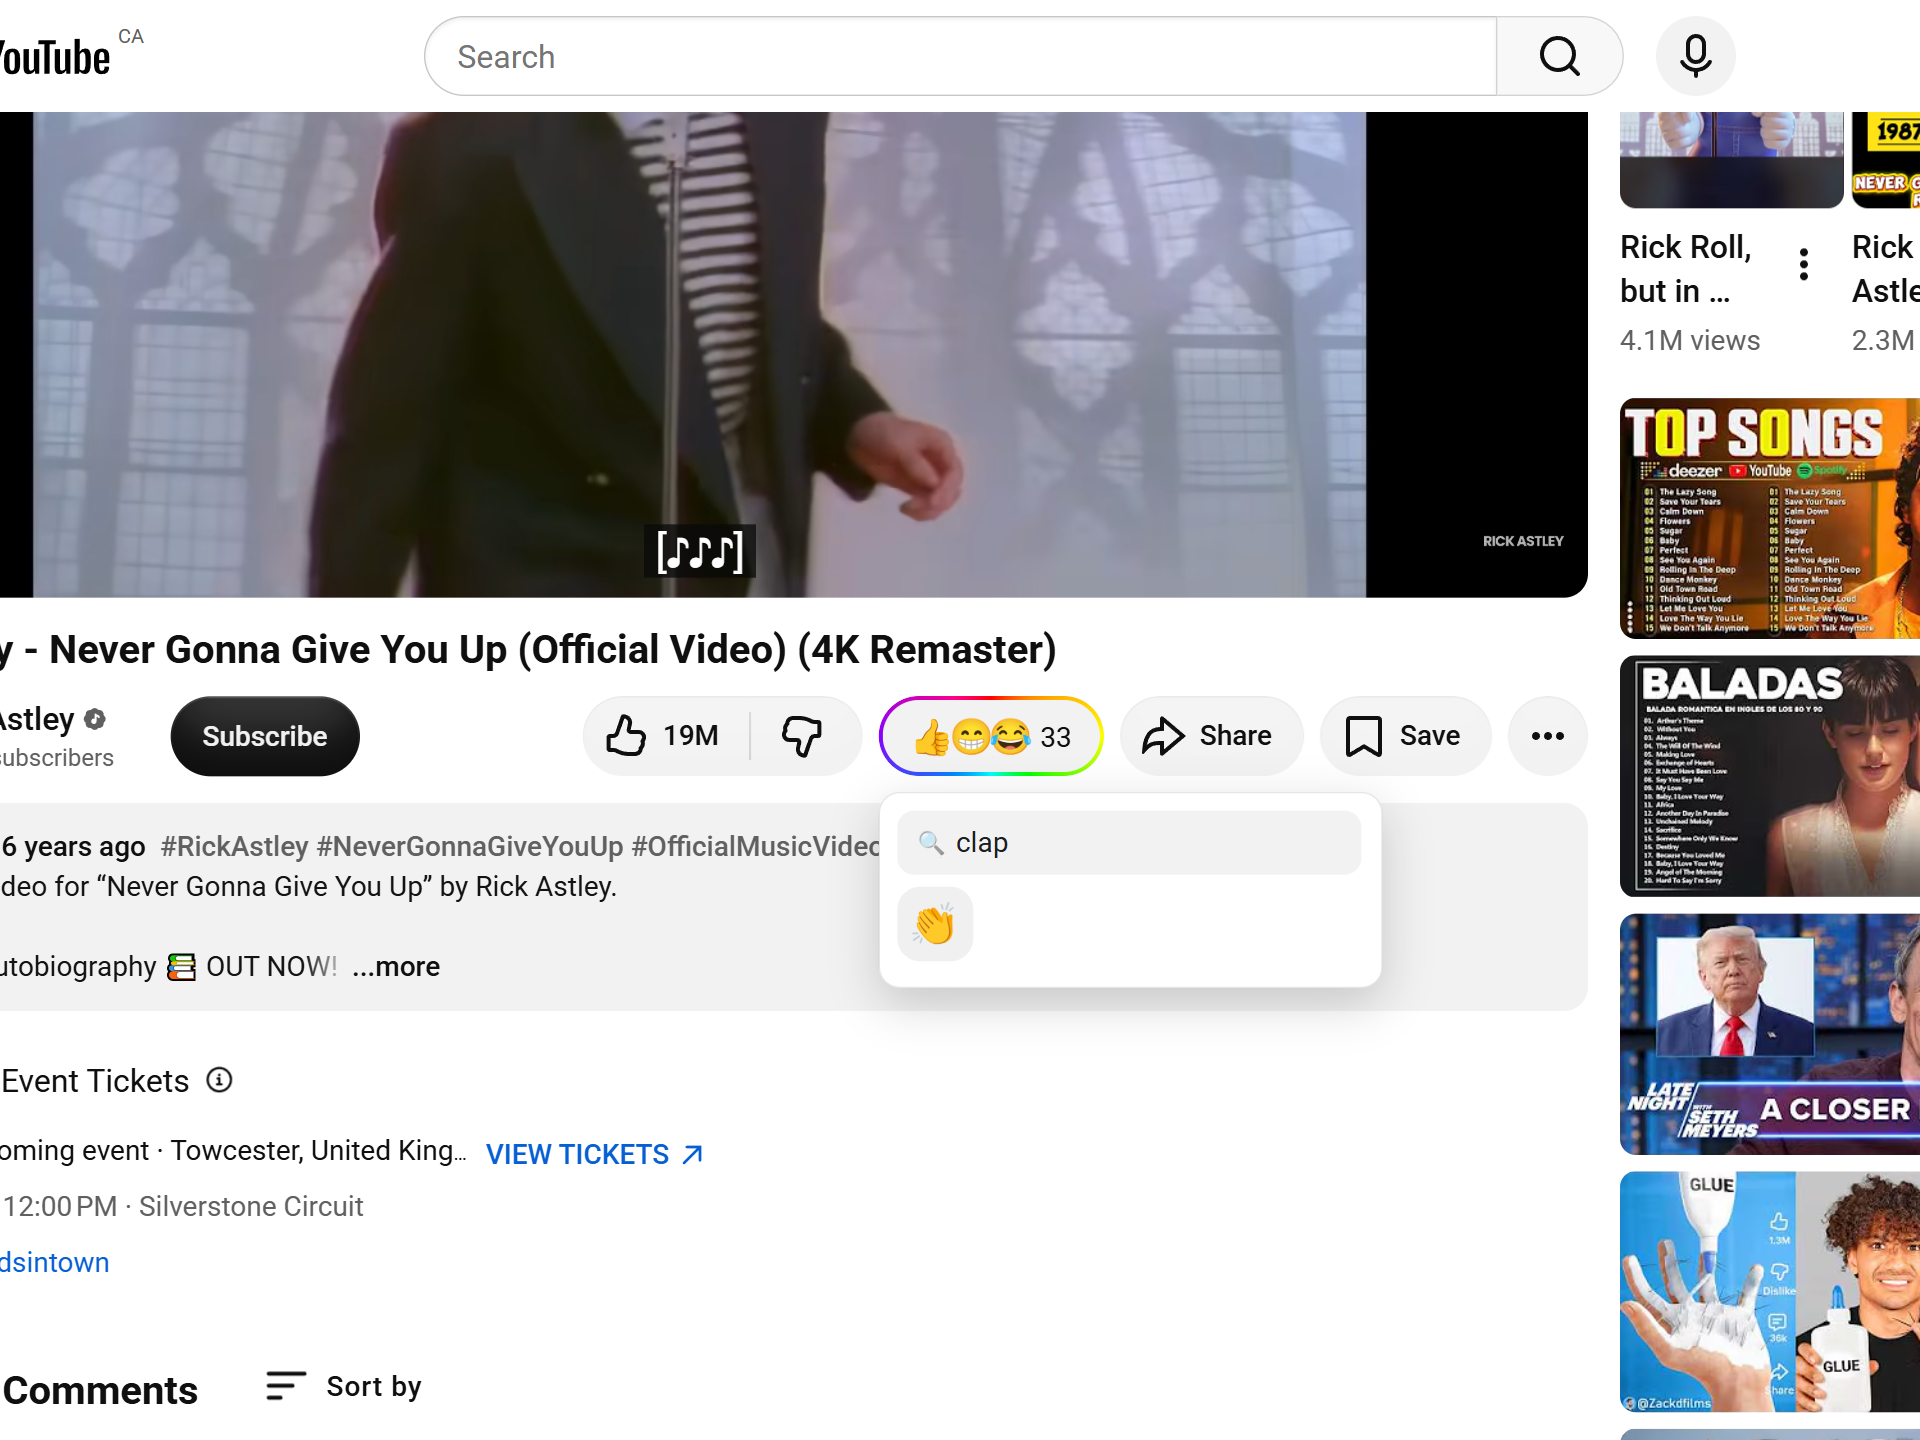1920x1440 pixels.
Task: Open #NeverGonnaGiveYouUp hashtag link
Action: coord(470,846)
